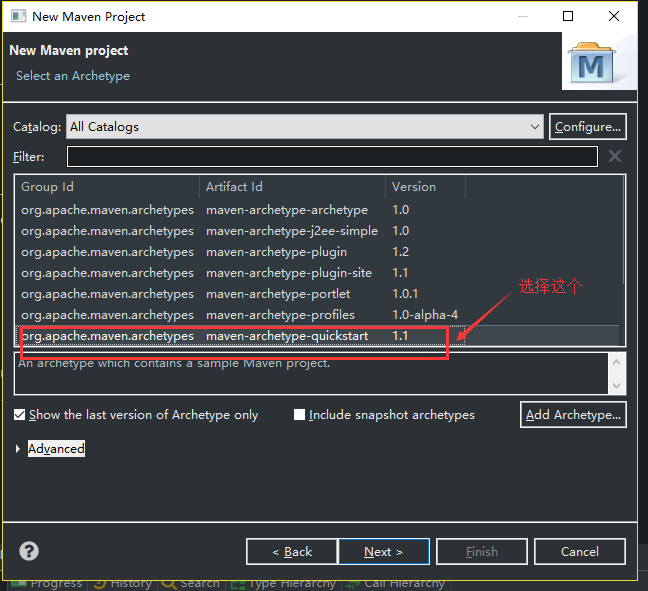Switch to the Progress tab behind dialog
The height and width of the screenshot is (591, 648).
[x=47, y=584]
